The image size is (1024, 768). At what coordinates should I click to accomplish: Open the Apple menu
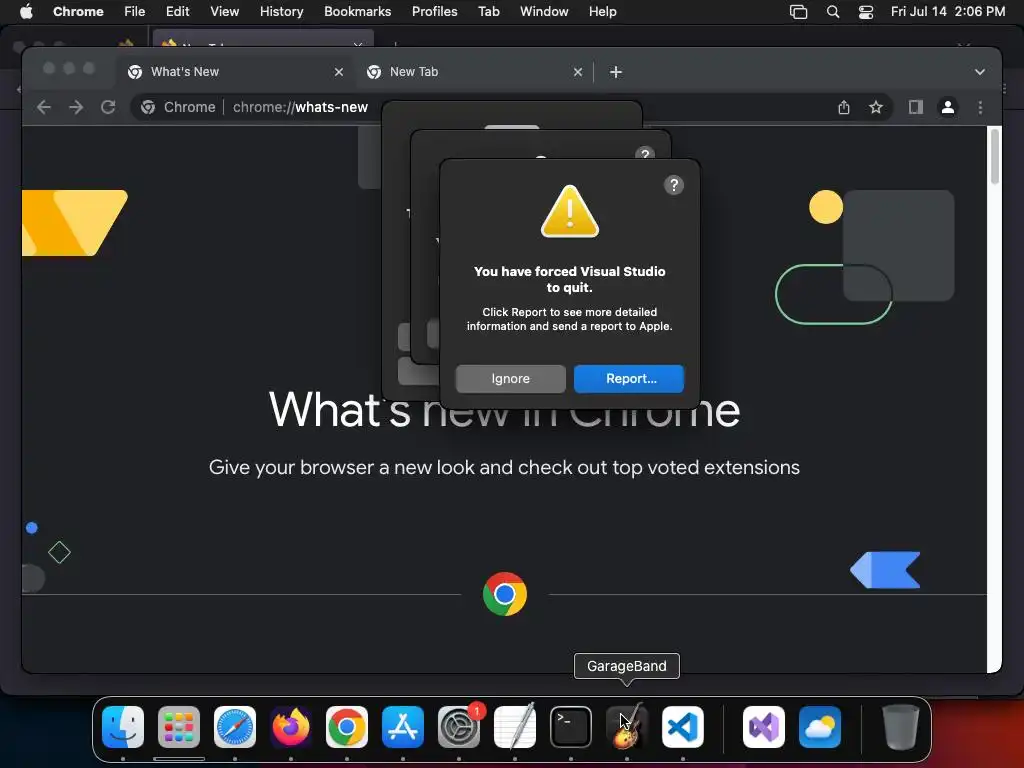[26, 12]
